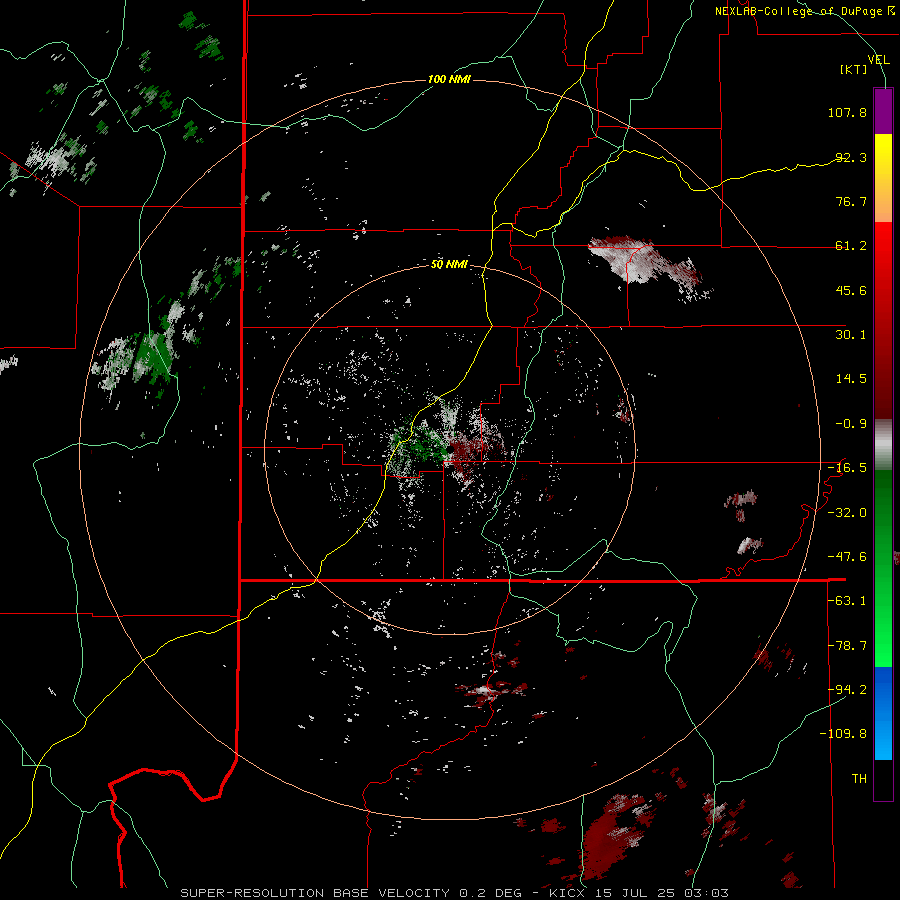Click the -32.0 velocity scale value

[x=847, y=513]
